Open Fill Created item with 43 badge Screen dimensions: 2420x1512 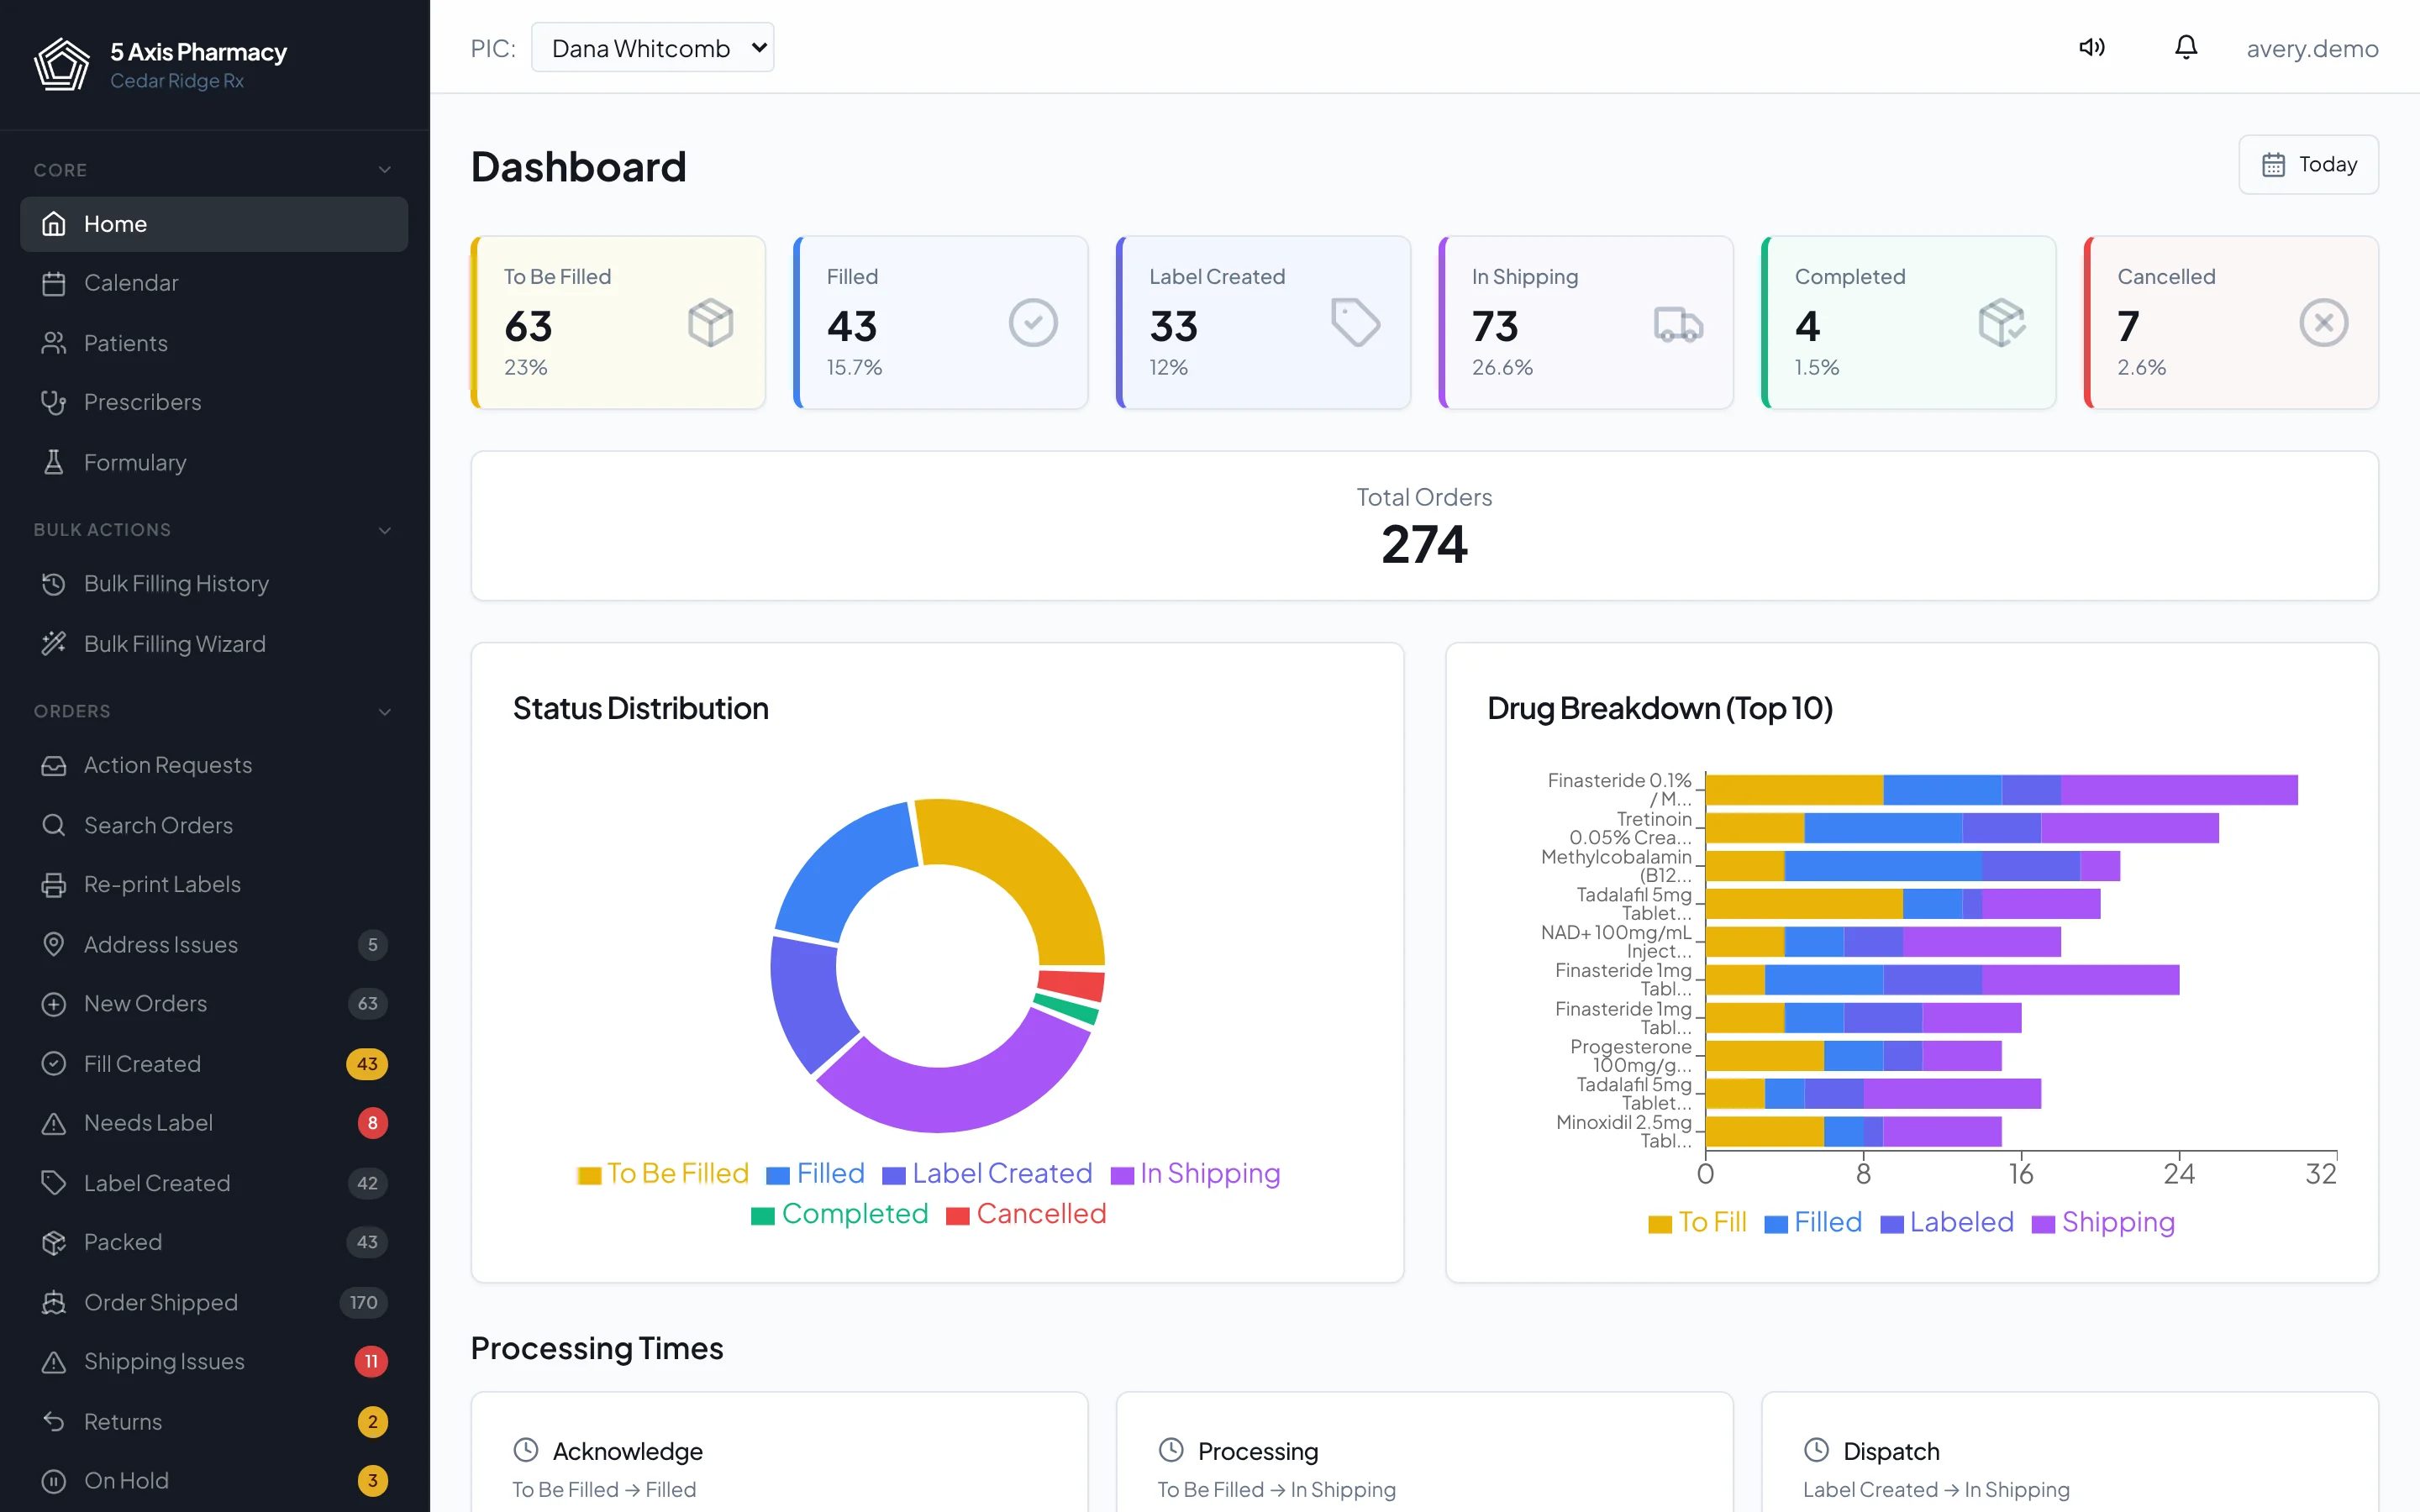tap(214, 1064)
